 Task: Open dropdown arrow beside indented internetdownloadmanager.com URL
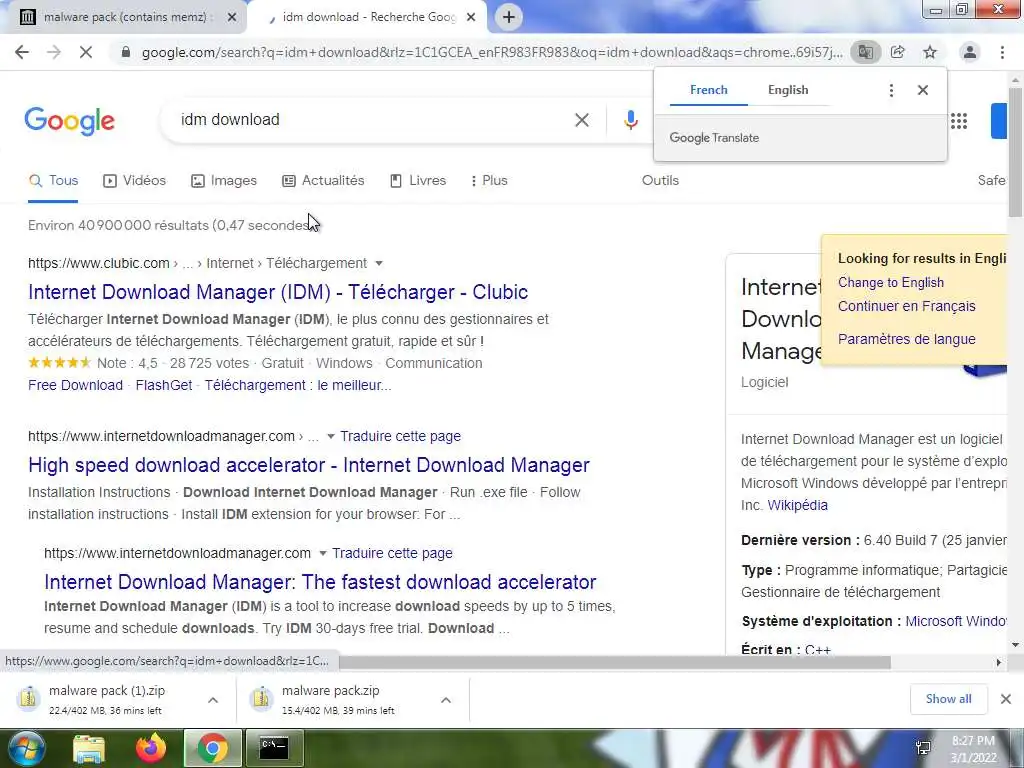pyautogui.click(x=322, y=553)
